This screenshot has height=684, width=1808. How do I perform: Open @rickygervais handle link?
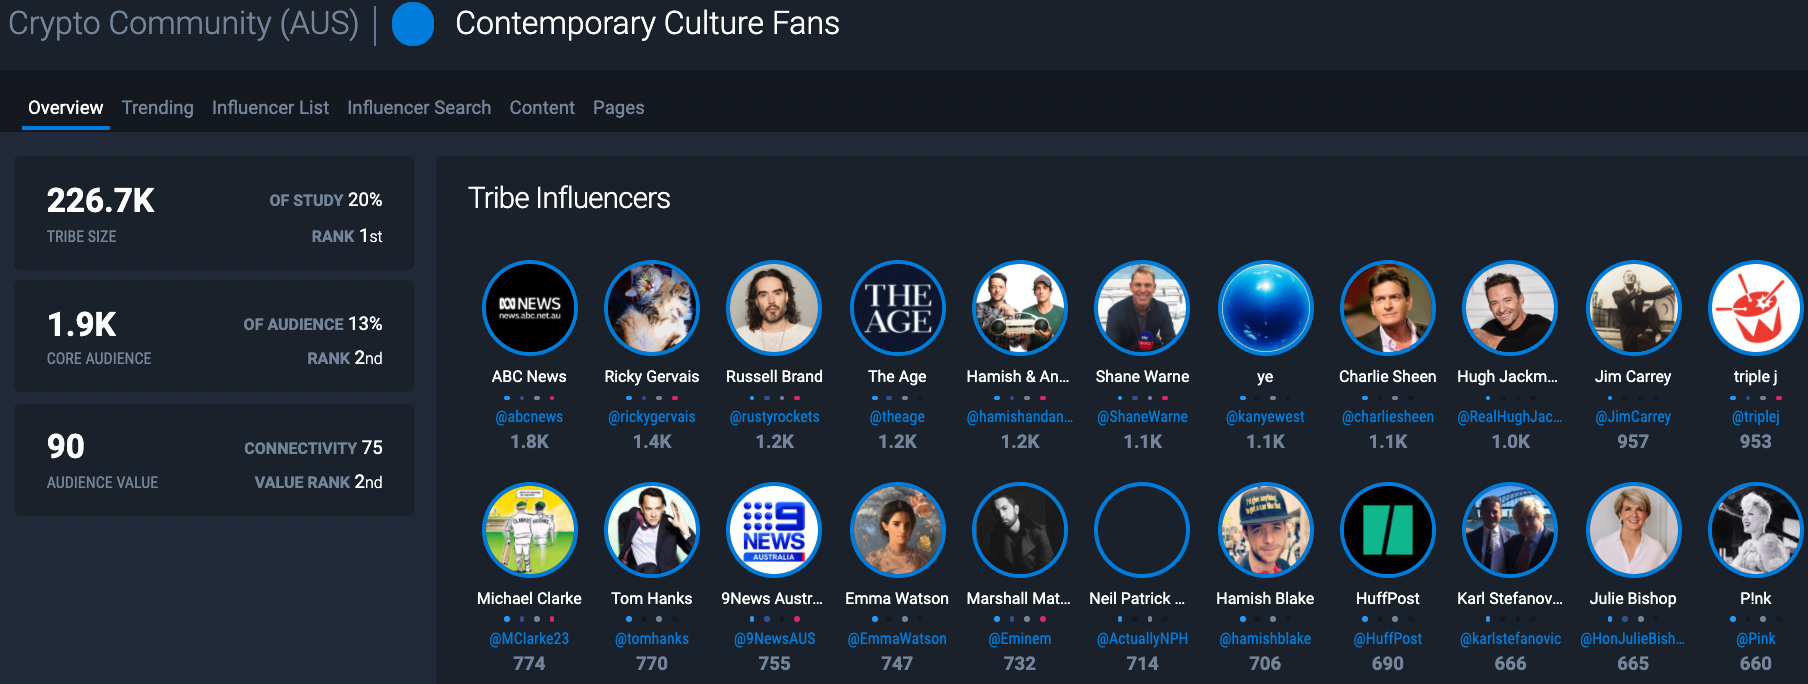click(x=652, y=417)
